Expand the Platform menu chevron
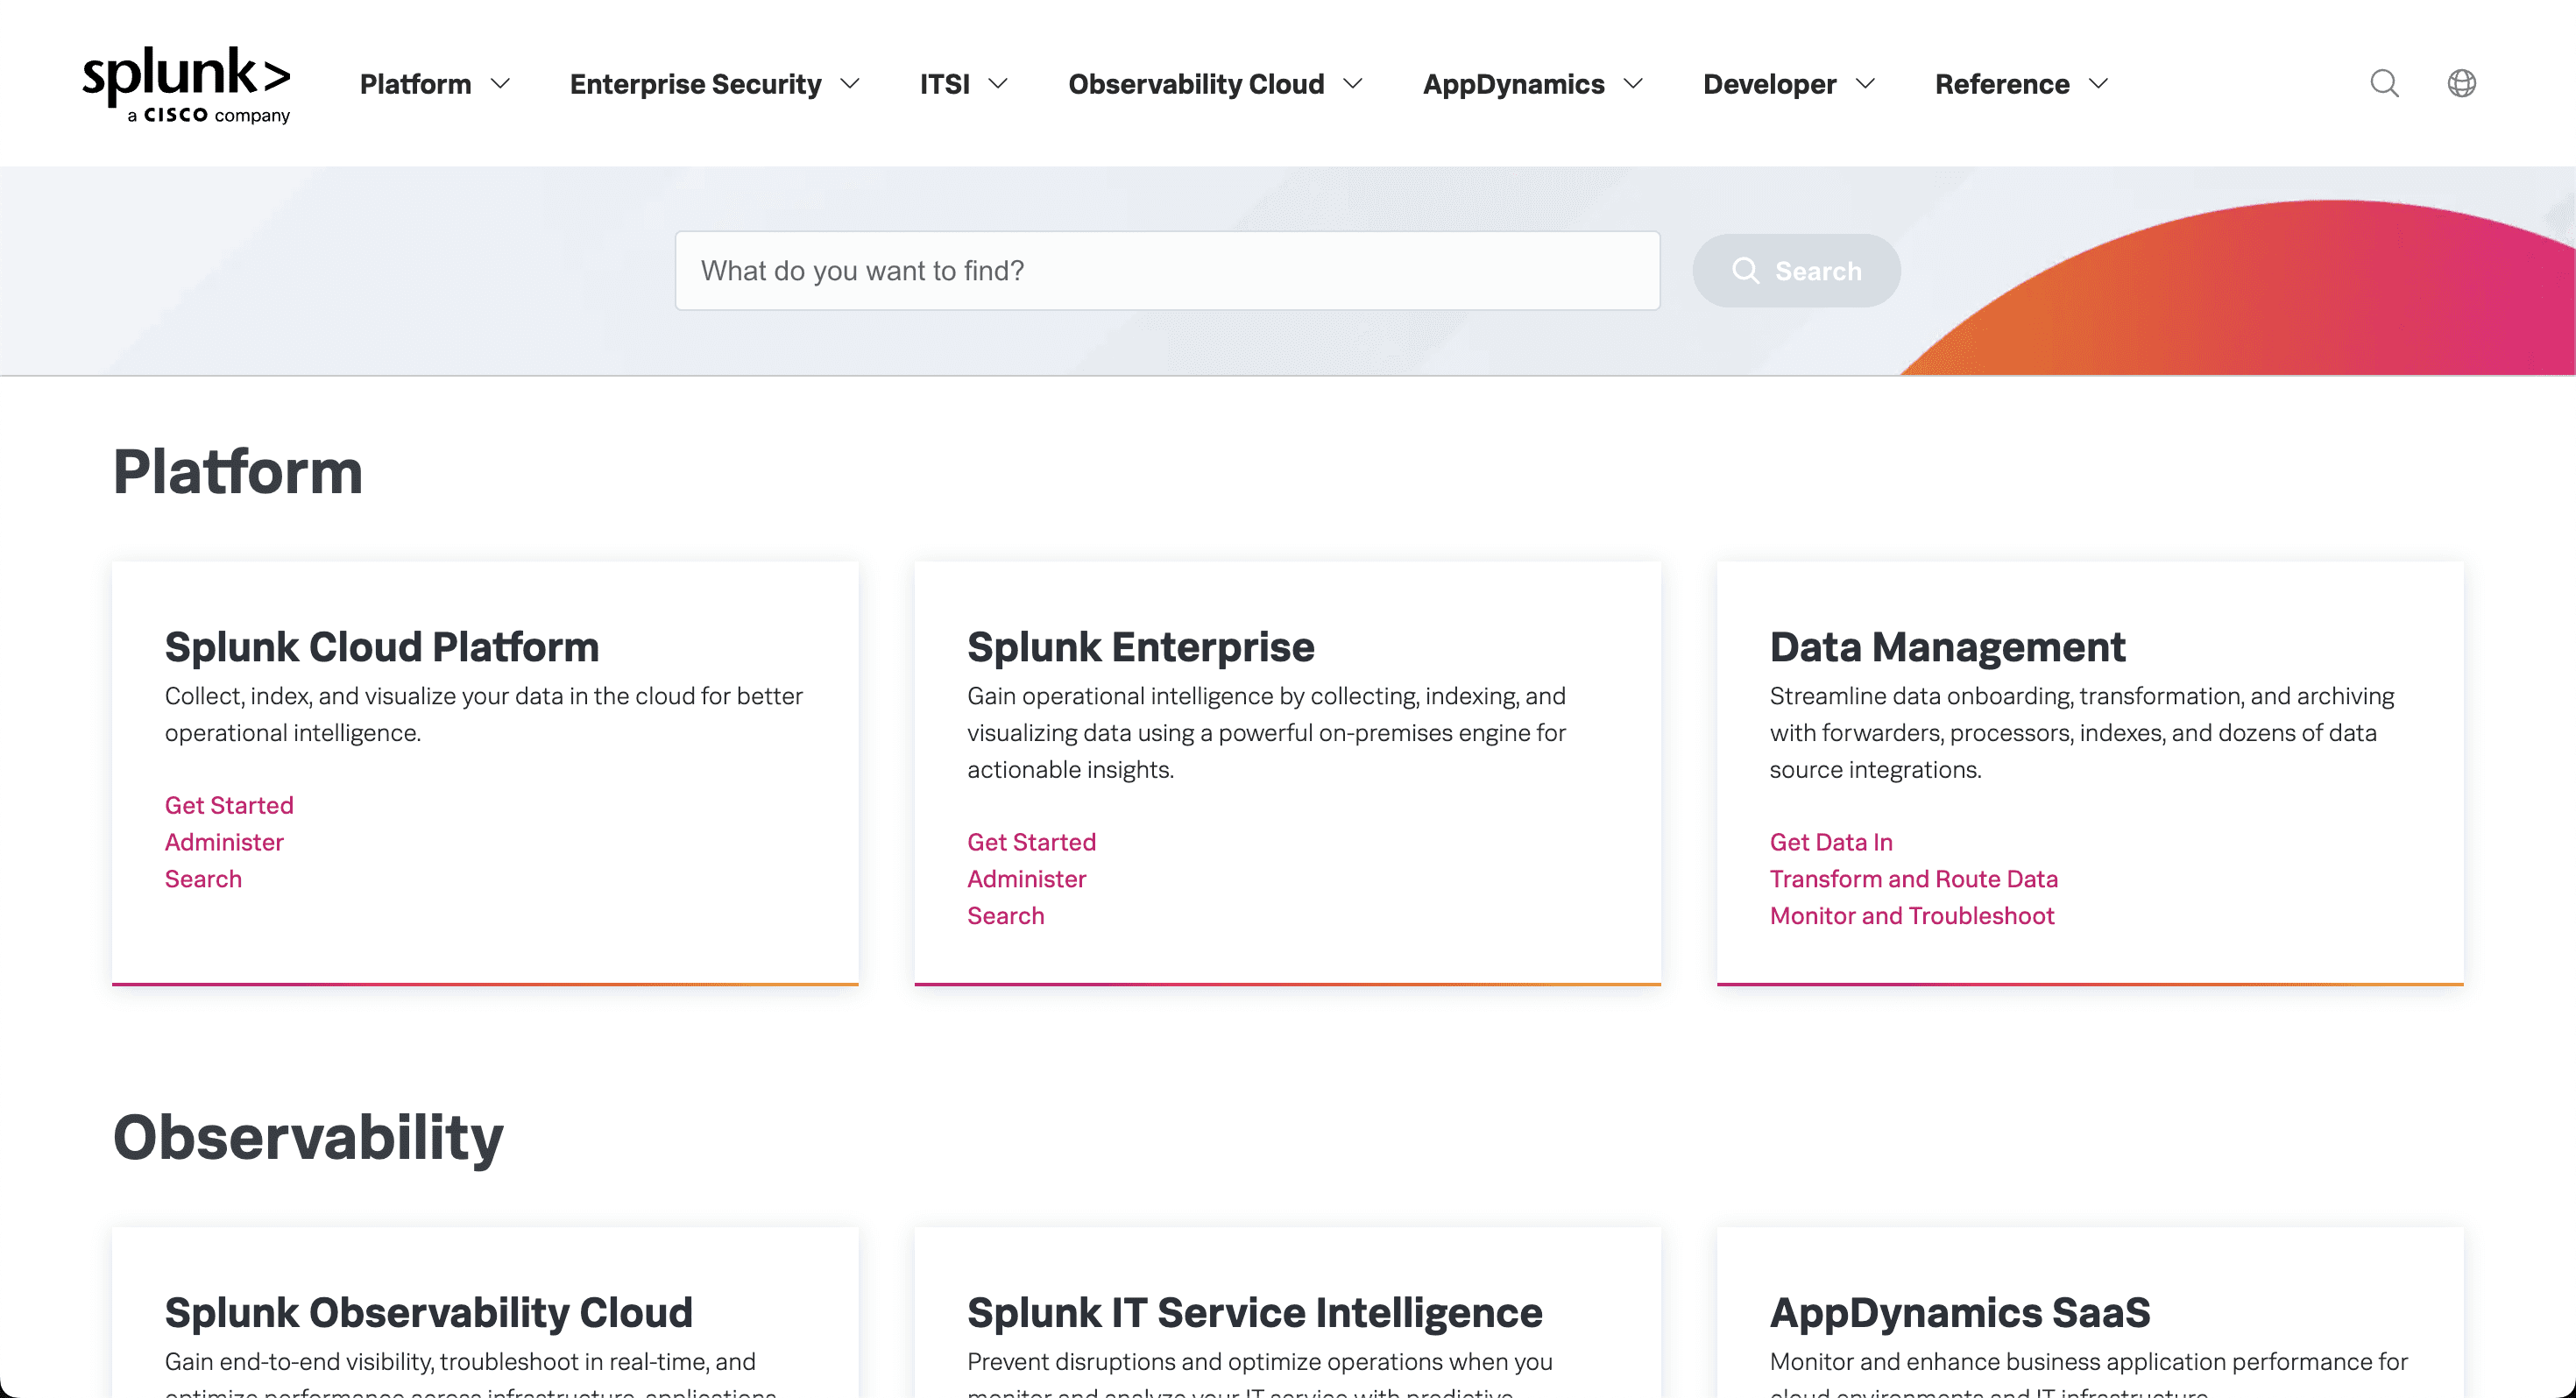2576x1398 pixels. [500, 84]
